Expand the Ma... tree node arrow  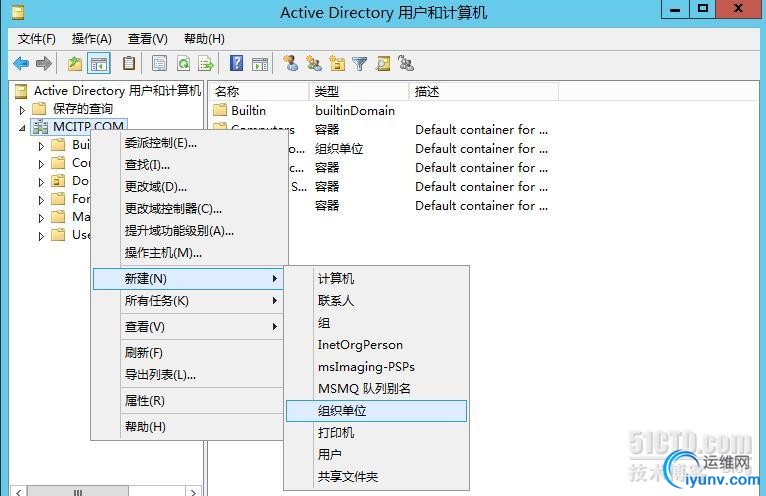[42, 218]
